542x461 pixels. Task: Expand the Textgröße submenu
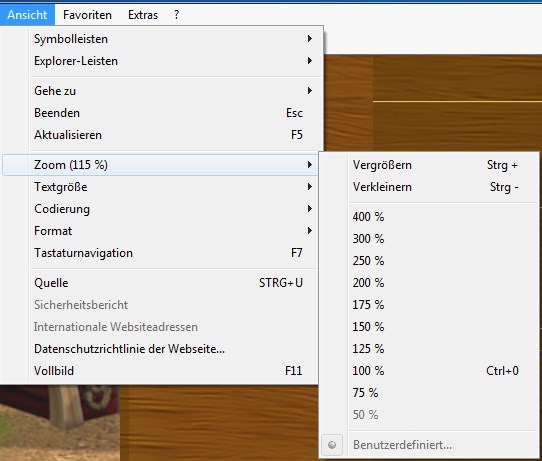160,187
